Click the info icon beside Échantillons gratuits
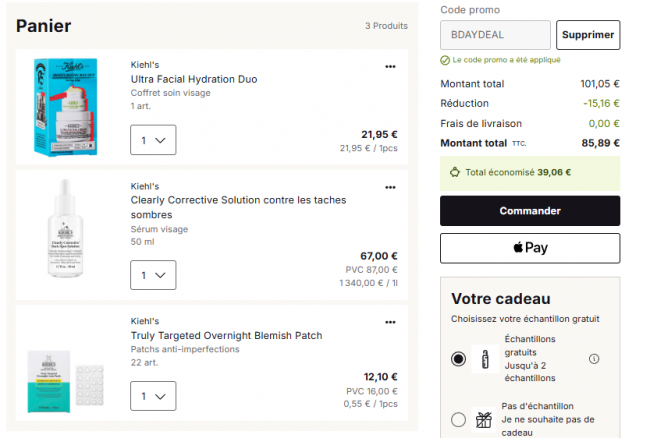Image resolution: width=650 pixels, height=438 pixels. (594, 359)
